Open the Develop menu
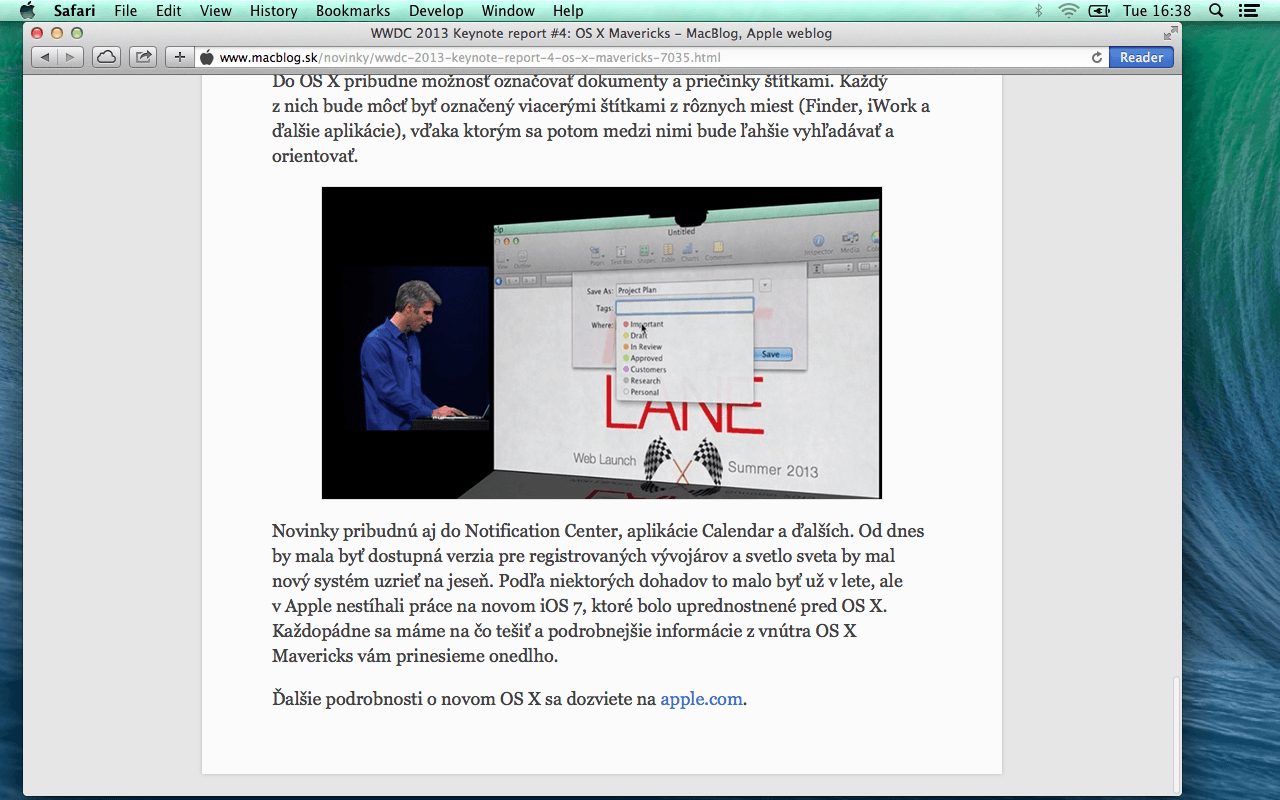Screen dimensions: 1280x800 click(436, 11)
